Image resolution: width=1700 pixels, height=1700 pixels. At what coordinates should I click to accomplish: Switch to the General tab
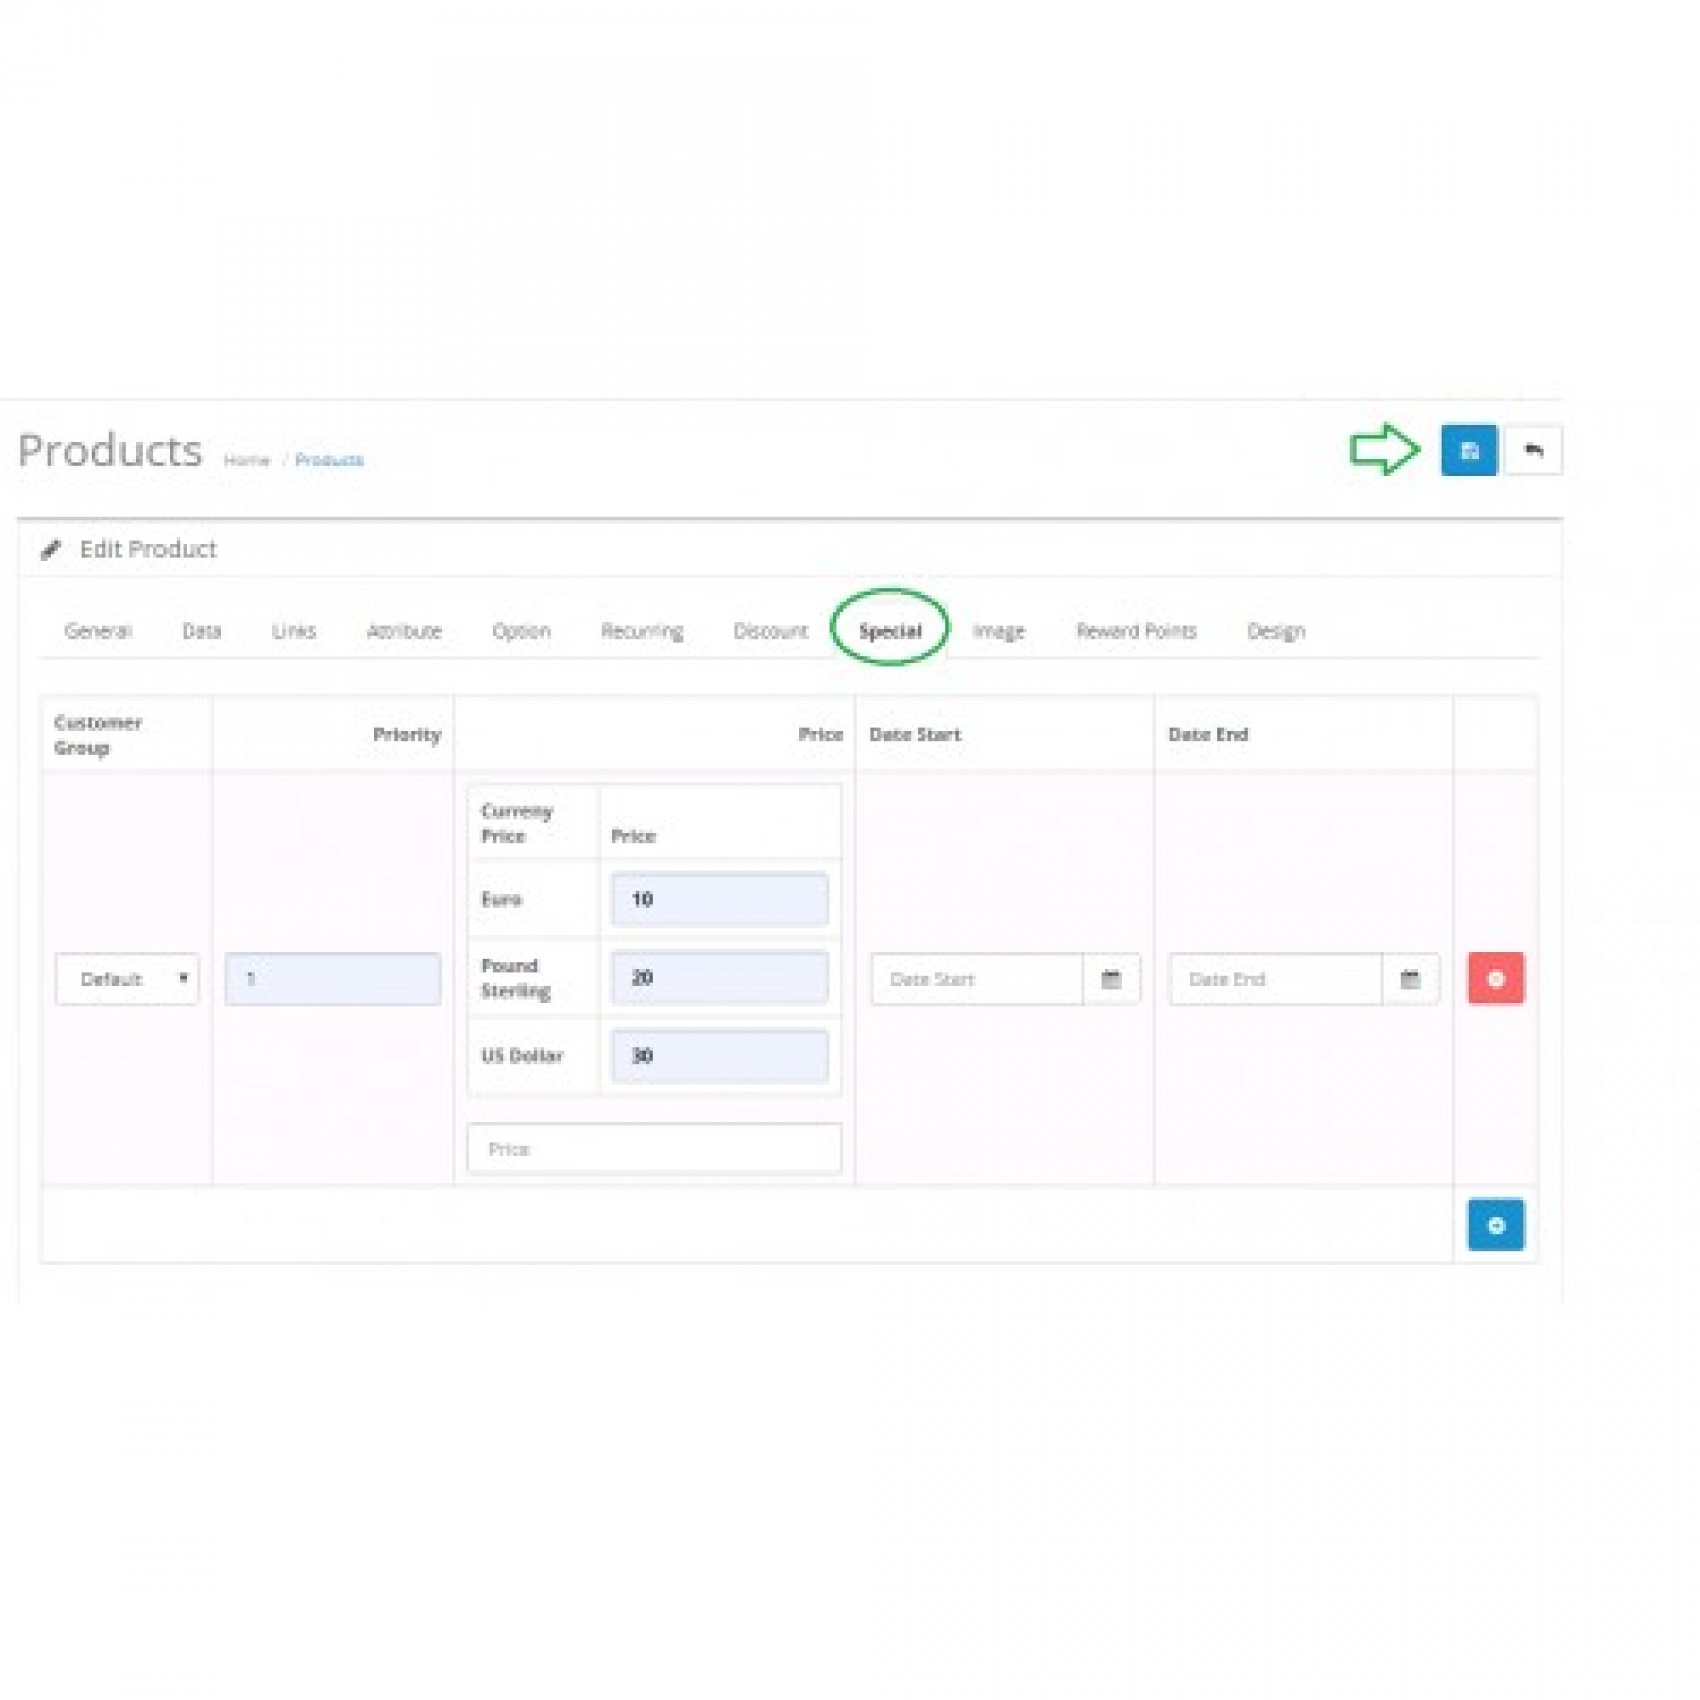[98, 631]
